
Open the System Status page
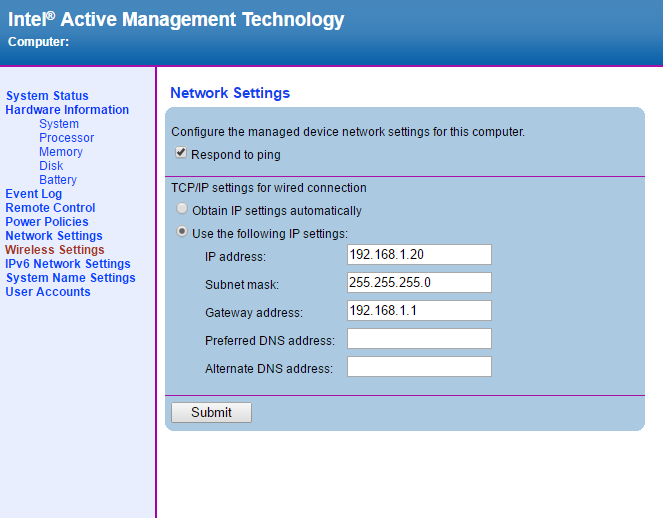(x=47, y=96)
